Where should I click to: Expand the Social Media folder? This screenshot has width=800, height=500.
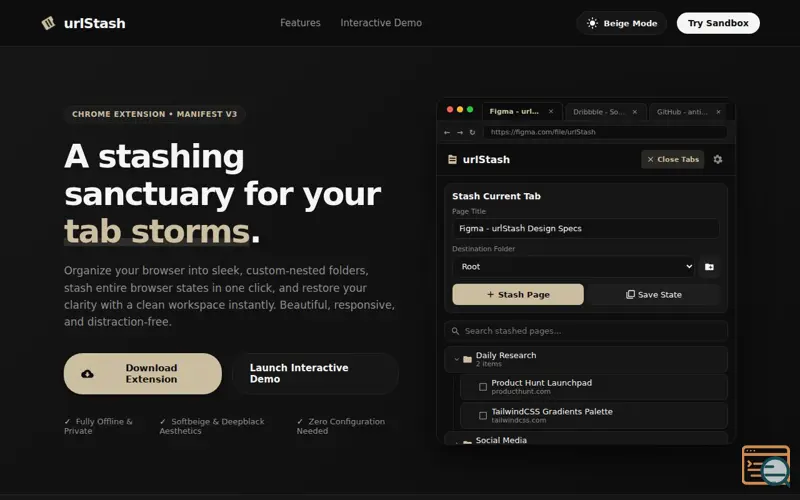[586, 440]
